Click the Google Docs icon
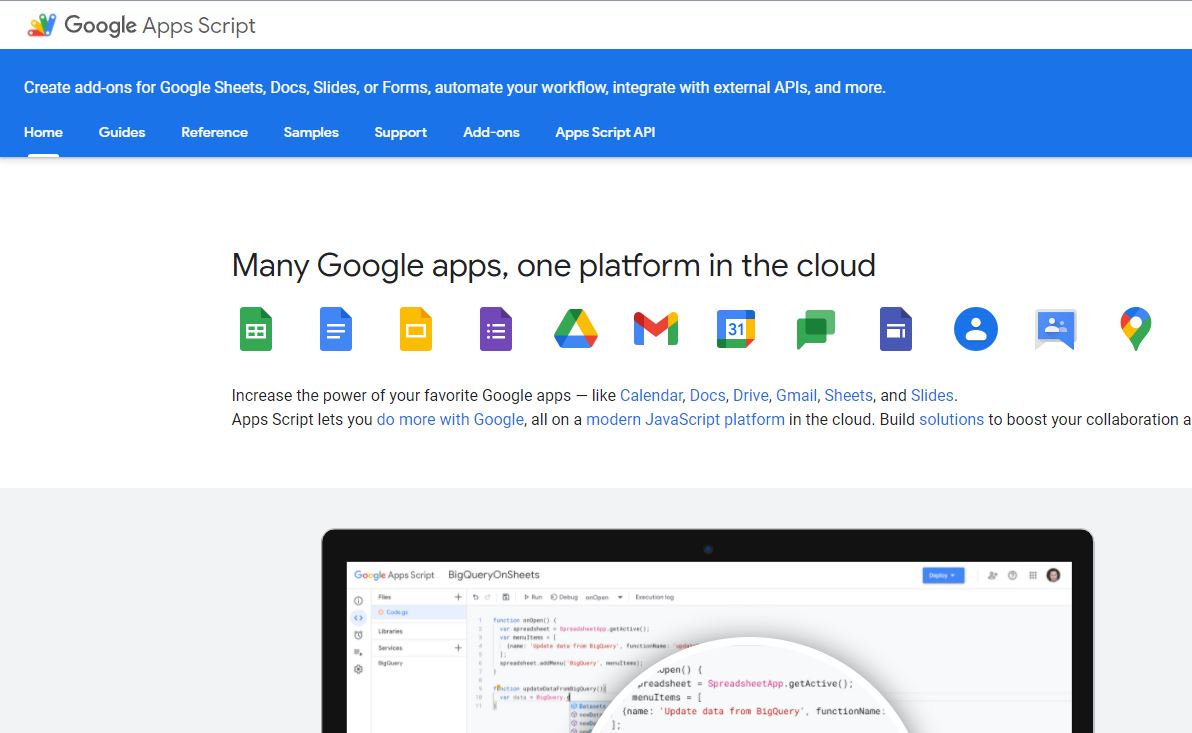1192x733 pixels. pos(335,329)
